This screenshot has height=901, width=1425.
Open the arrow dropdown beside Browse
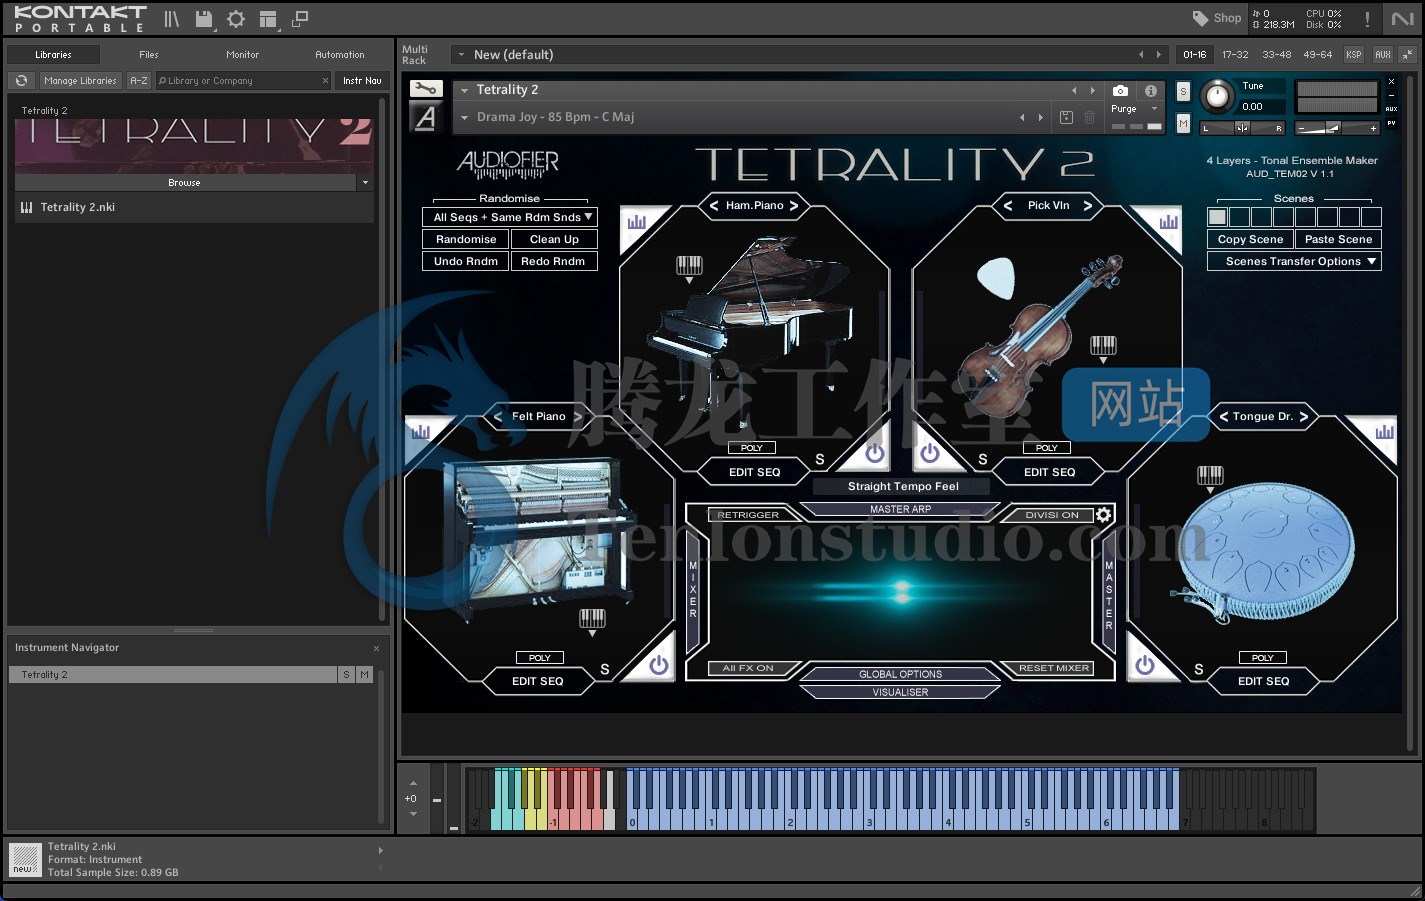(365, 183)
